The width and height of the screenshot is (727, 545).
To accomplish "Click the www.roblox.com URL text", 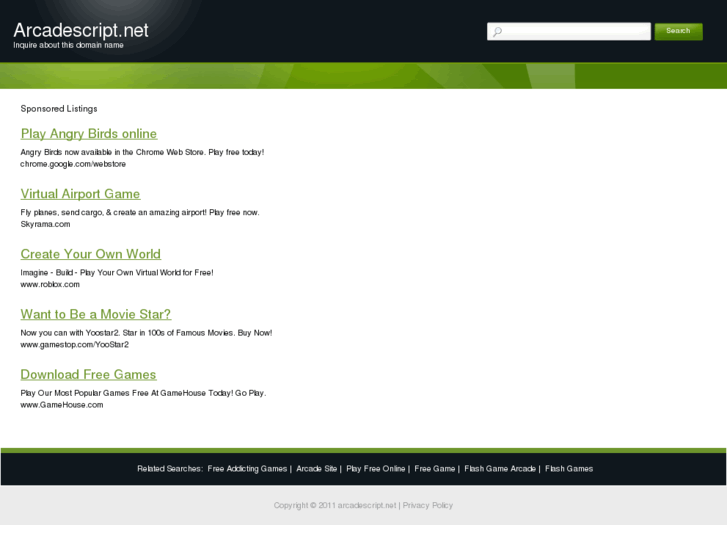I will (50, 284).
